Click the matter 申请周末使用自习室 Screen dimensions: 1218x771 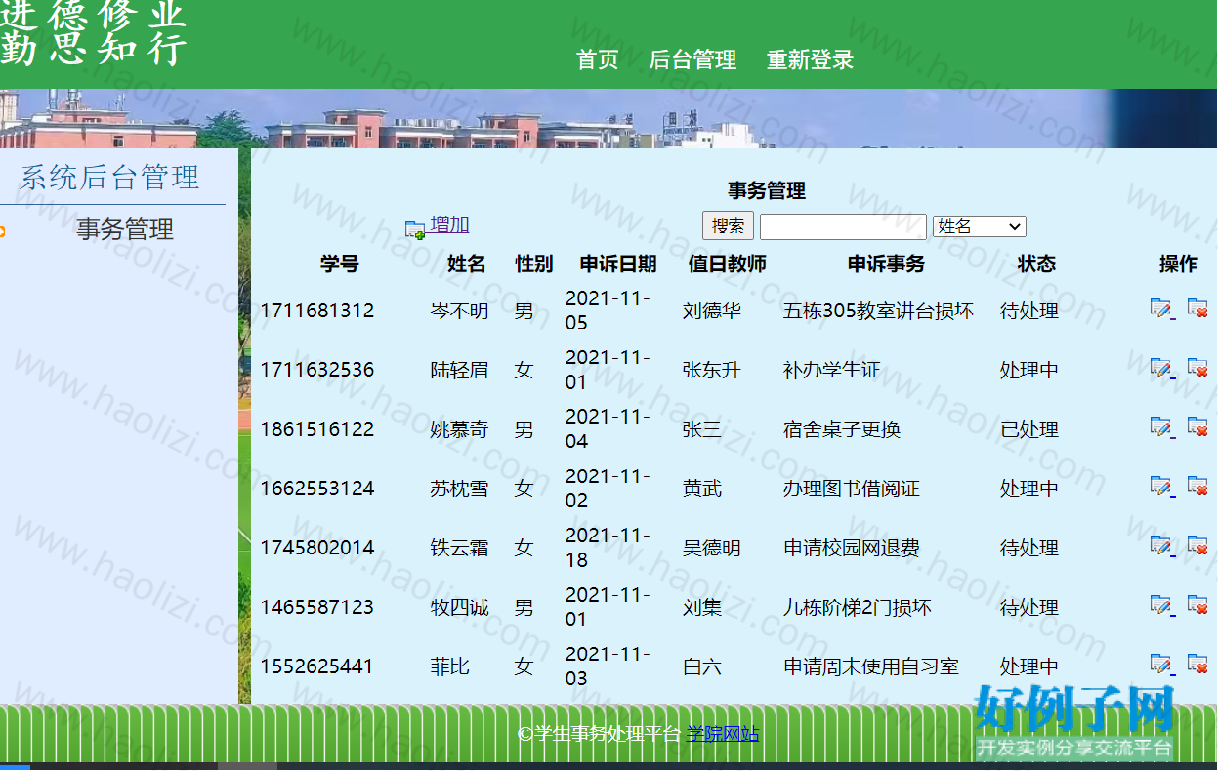point(871,667)
